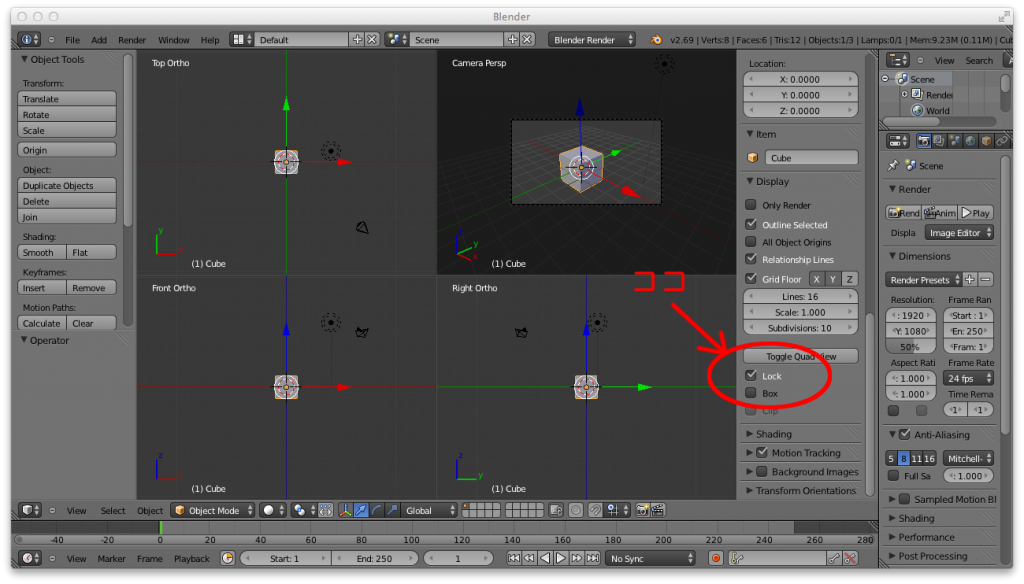Open Object properties using the cube icon

click(987, 140)
